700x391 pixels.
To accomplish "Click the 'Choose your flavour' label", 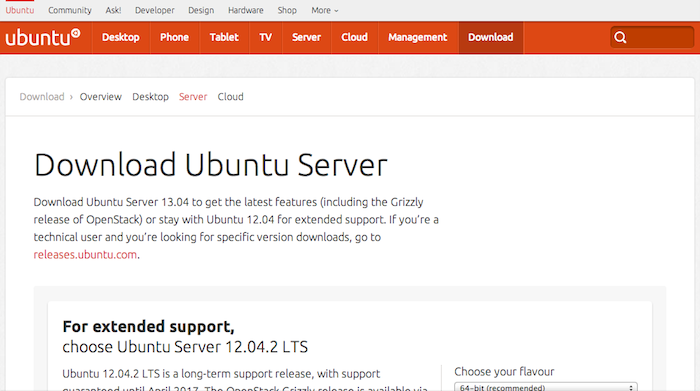I will 504,372.
